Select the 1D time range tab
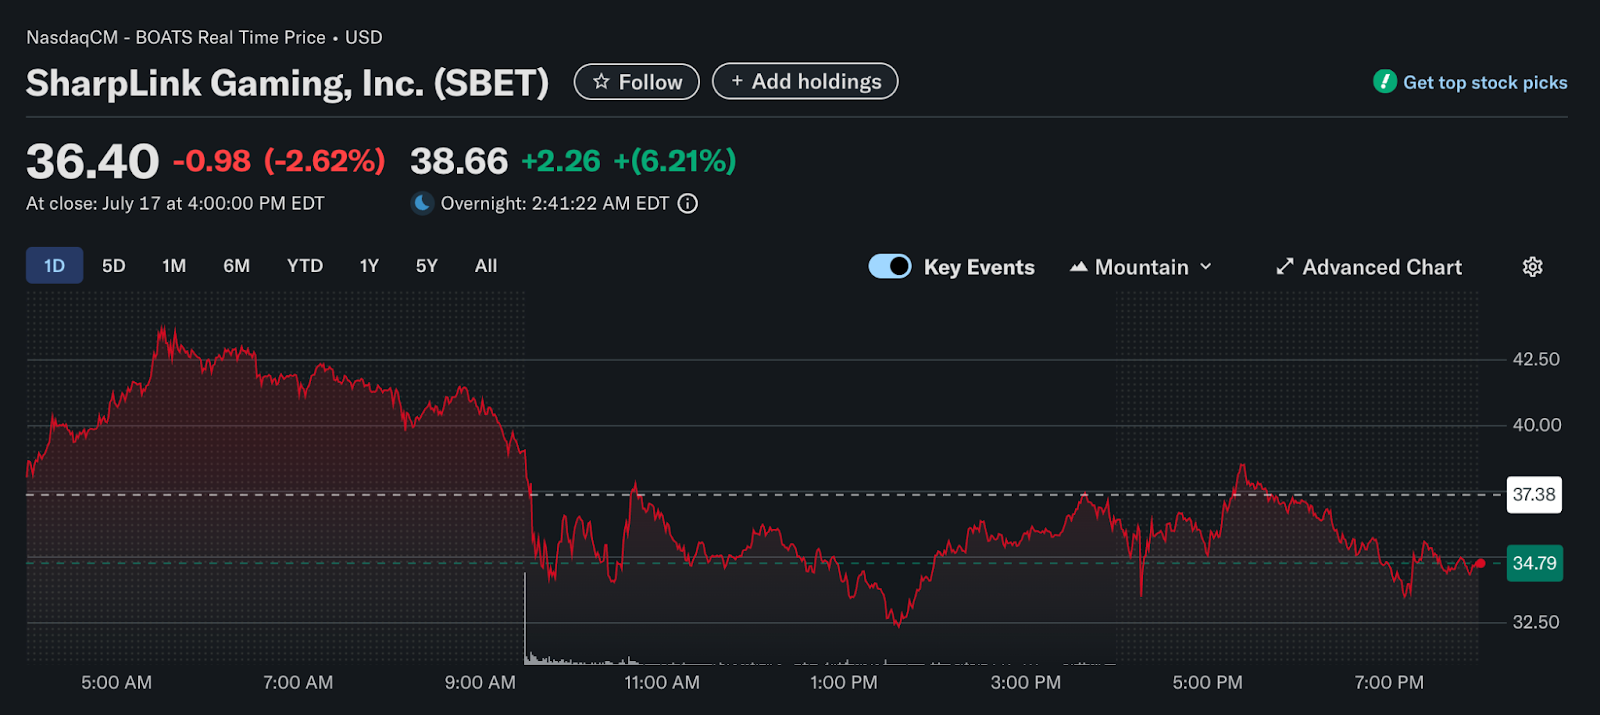Viewport: 1600px width, 715px height. coord(54,266)
